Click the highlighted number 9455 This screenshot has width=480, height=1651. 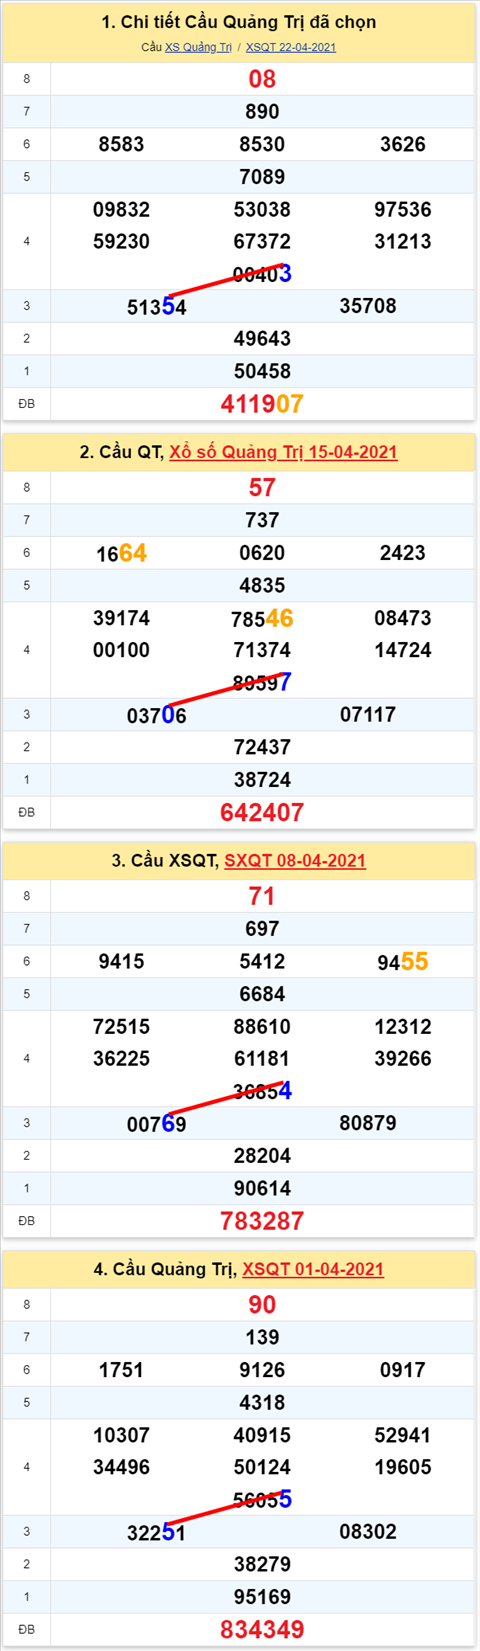pyautogui.click(x=403, y=962)
